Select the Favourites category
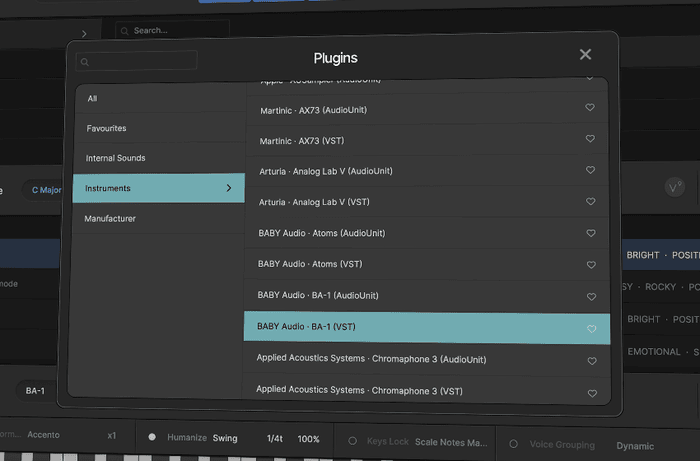The height and width of the screenshot is (461, 700). coord(106,128)
